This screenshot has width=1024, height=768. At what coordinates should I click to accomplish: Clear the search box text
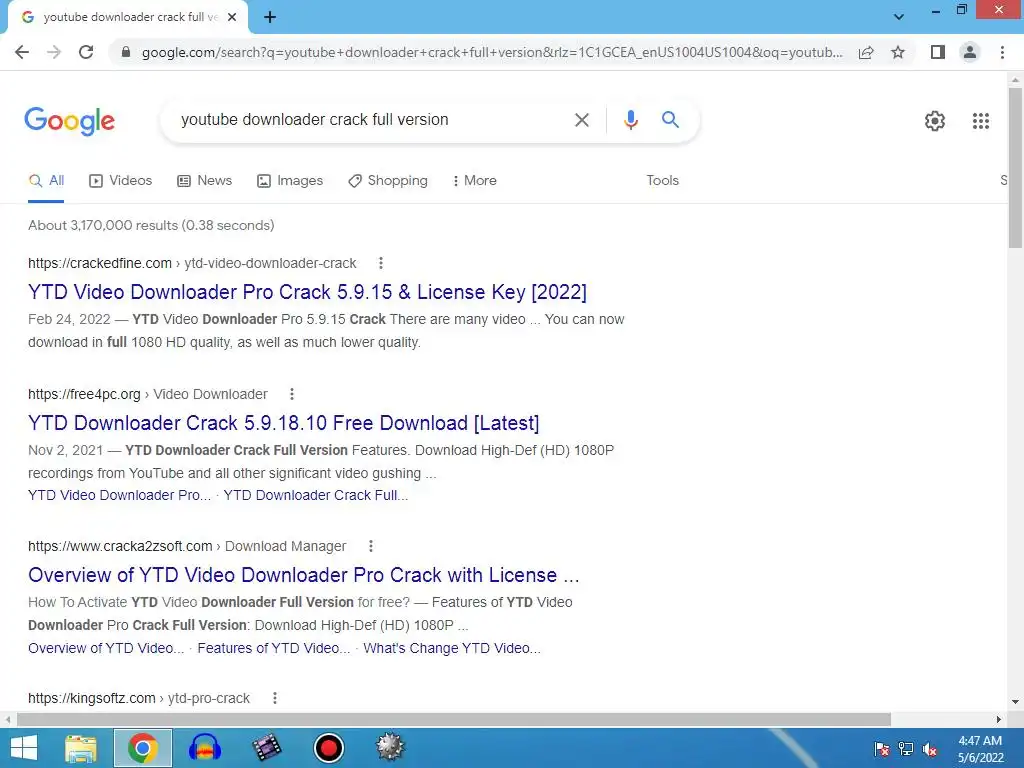pyautogui.click(x=581, y=120)
